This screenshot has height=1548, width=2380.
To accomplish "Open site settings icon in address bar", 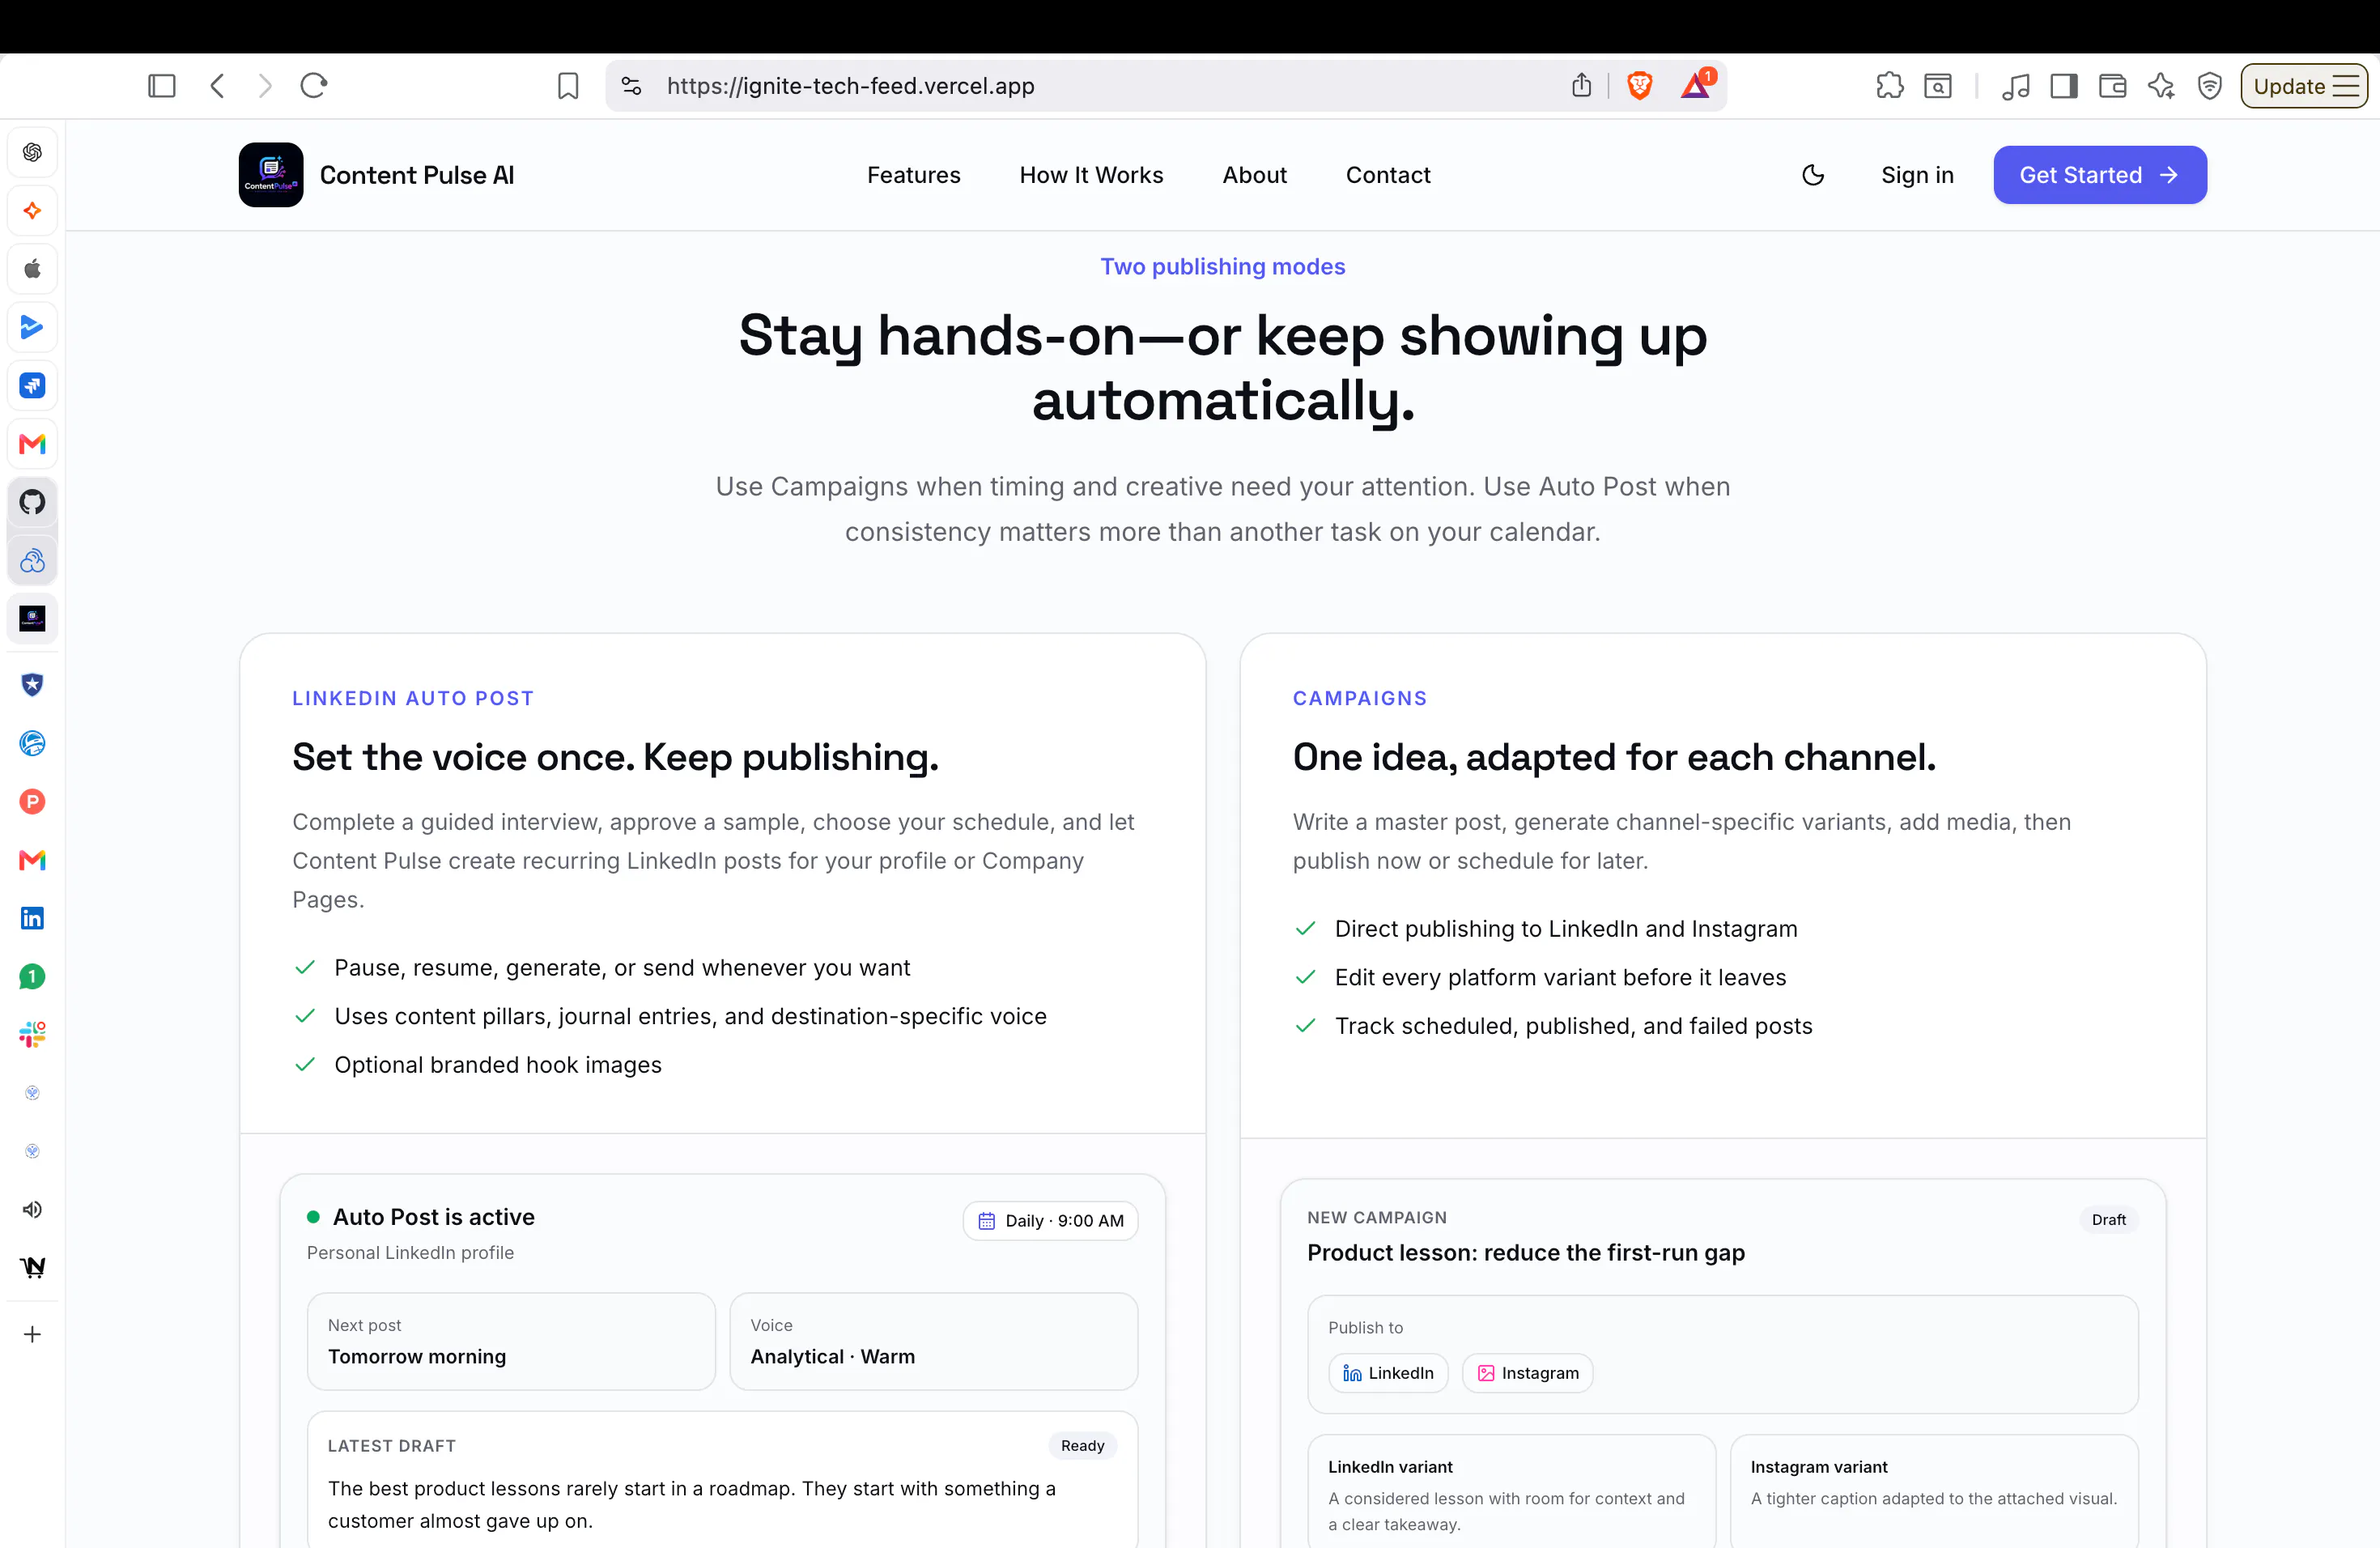I will pyautogui.click(x=631, y=86).
